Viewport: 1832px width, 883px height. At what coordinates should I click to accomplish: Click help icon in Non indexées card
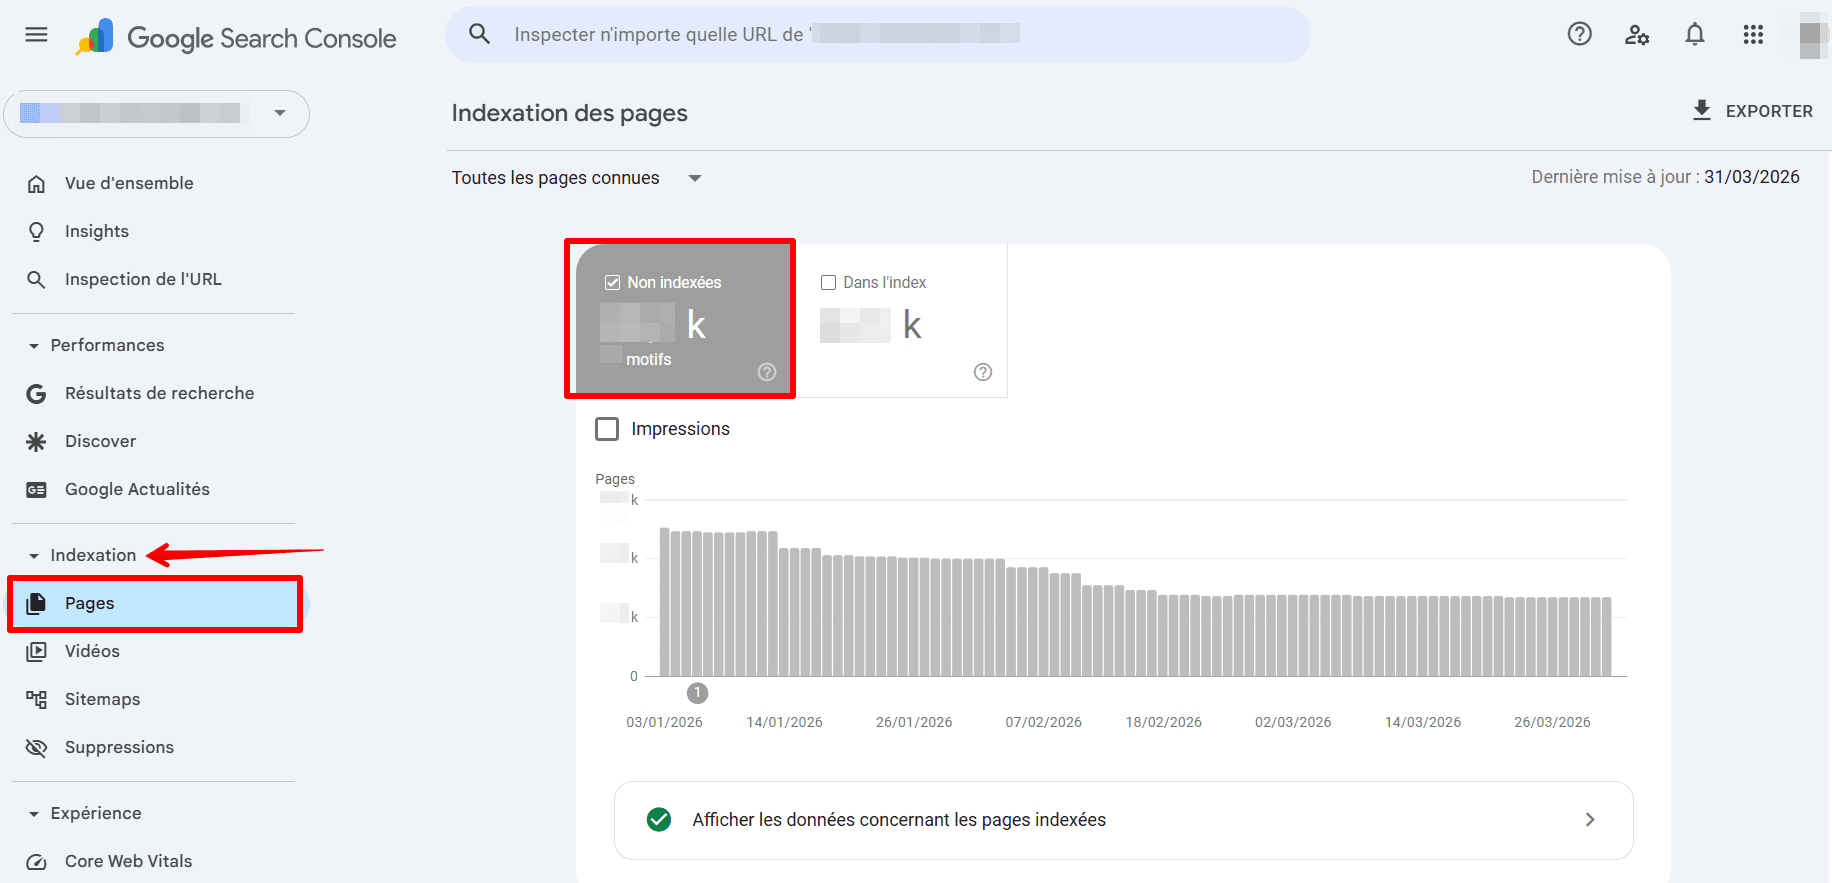pos(767,372)
